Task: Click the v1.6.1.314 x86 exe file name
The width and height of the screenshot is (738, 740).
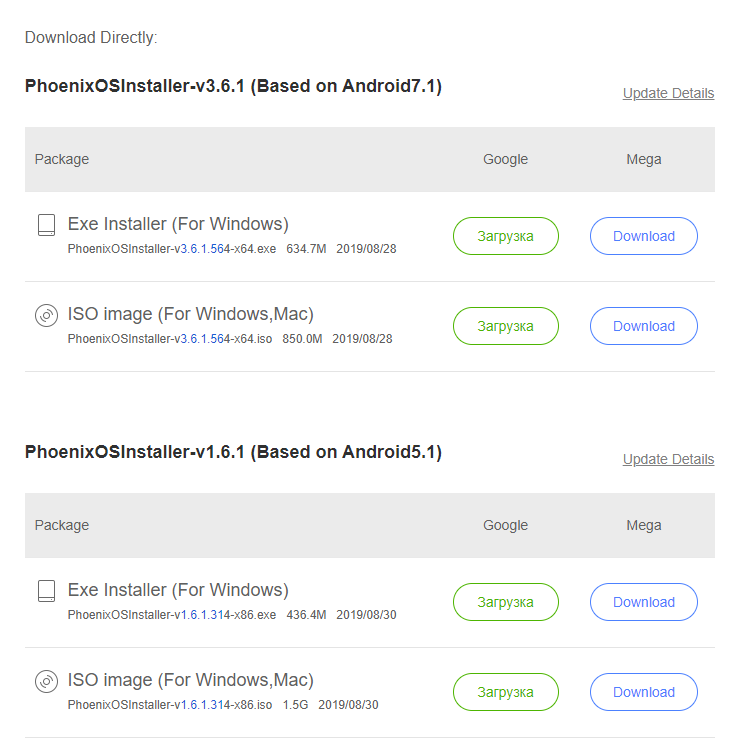Action: click(x=171, y=615)
